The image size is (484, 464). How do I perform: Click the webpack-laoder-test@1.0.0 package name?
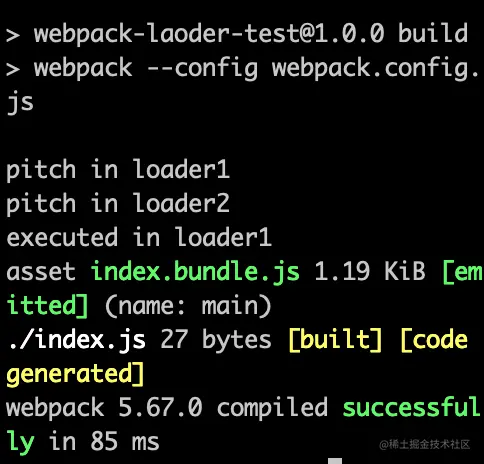coord(209,34)
